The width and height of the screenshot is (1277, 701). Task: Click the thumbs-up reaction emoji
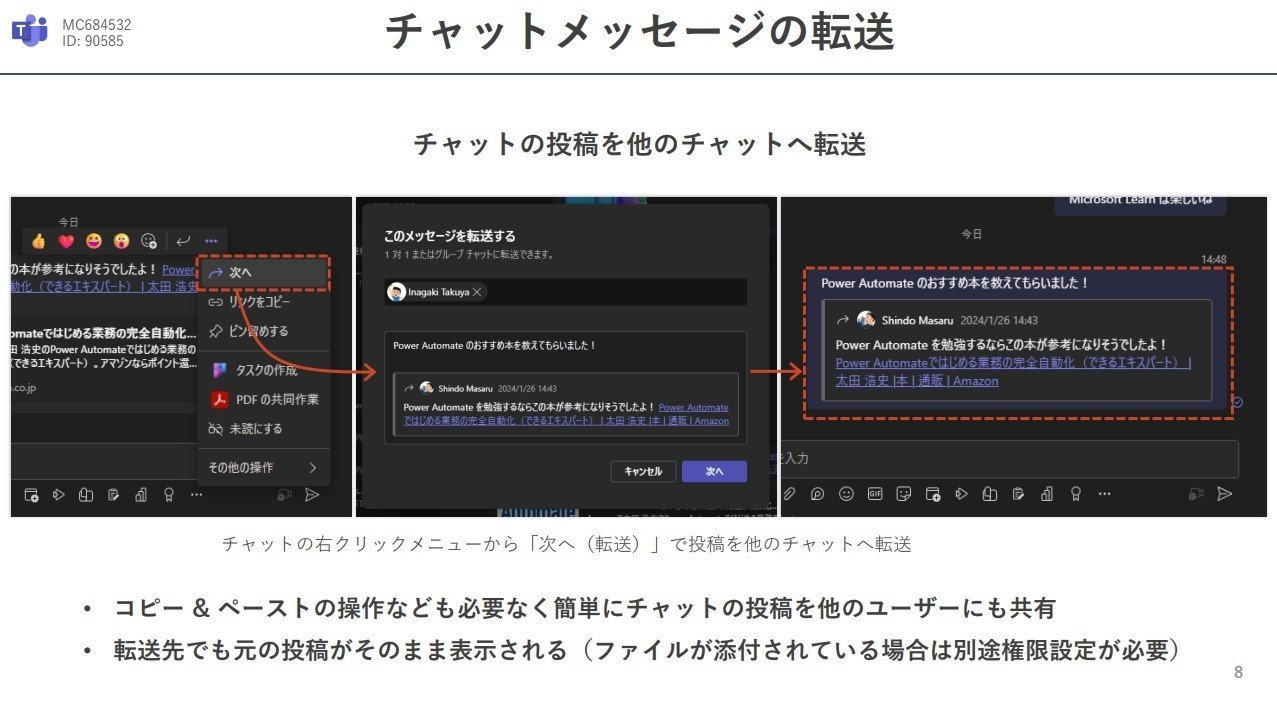click(38, 240)
